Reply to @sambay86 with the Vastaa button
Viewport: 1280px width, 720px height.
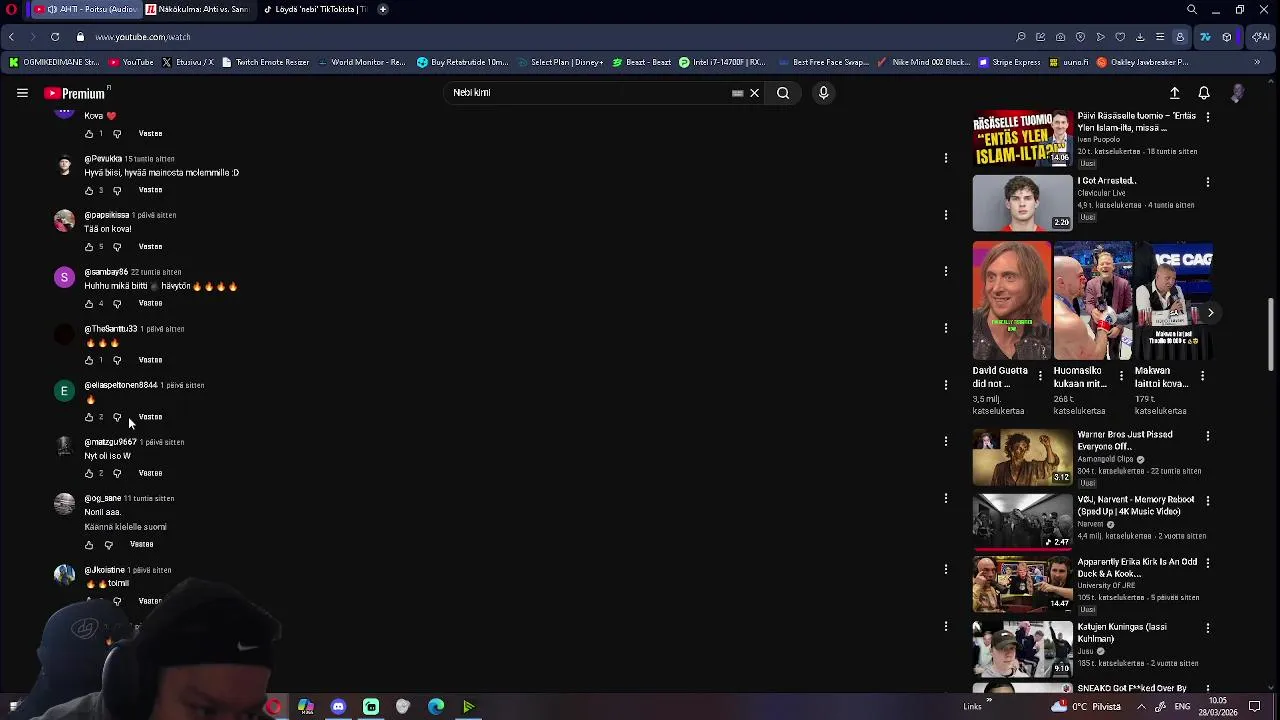150,303
